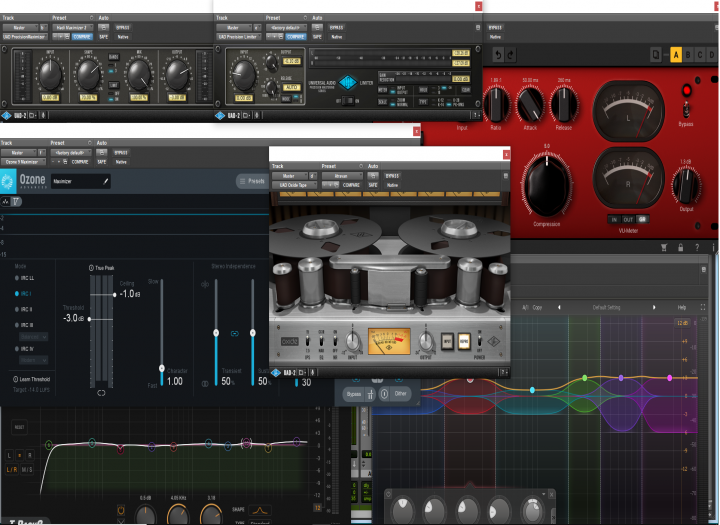
Task: Open Hadi Maximizer 2 preset dropdown
Action: pyautogui.click(x=73, y=28)
